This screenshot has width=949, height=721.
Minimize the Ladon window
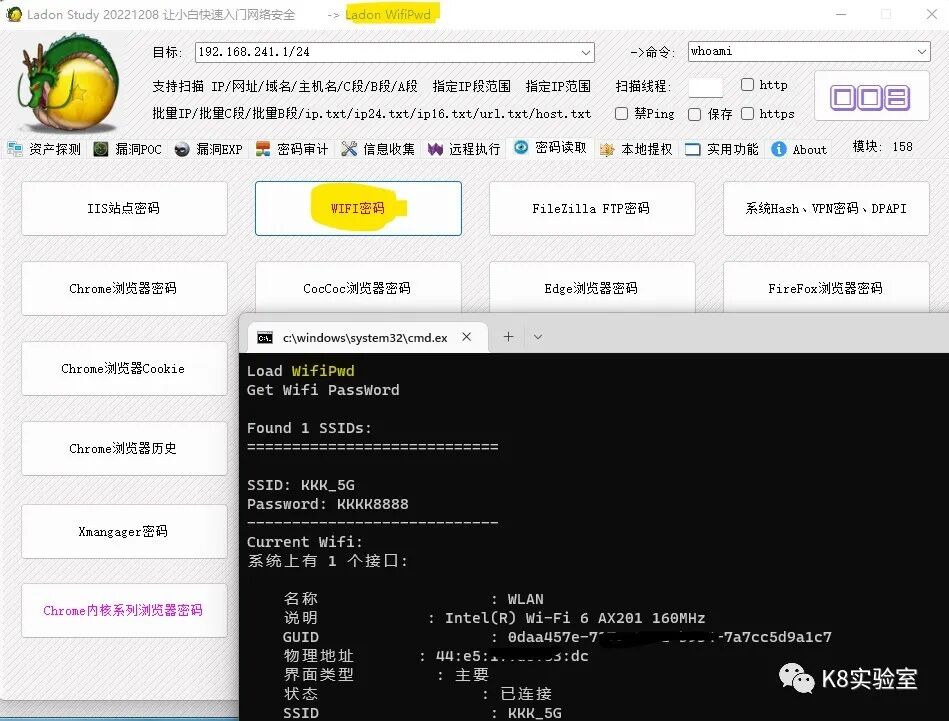(841, 14)
